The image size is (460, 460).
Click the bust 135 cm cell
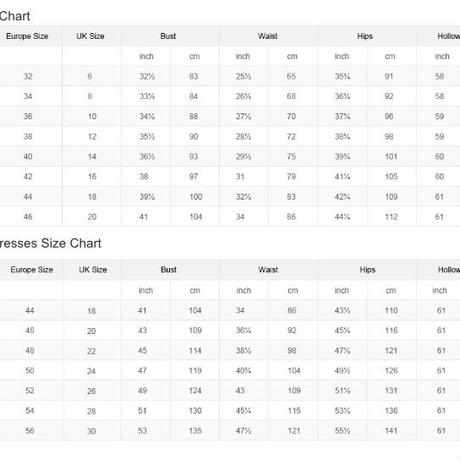click(x=195, y=430)
